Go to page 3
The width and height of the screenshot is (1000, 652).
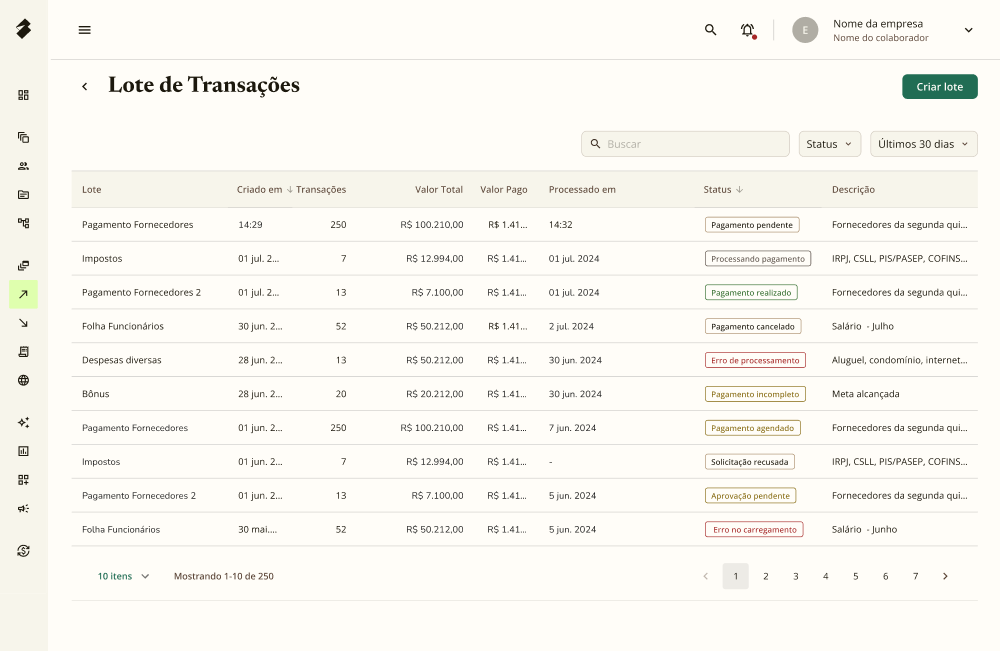click(795, 576)
